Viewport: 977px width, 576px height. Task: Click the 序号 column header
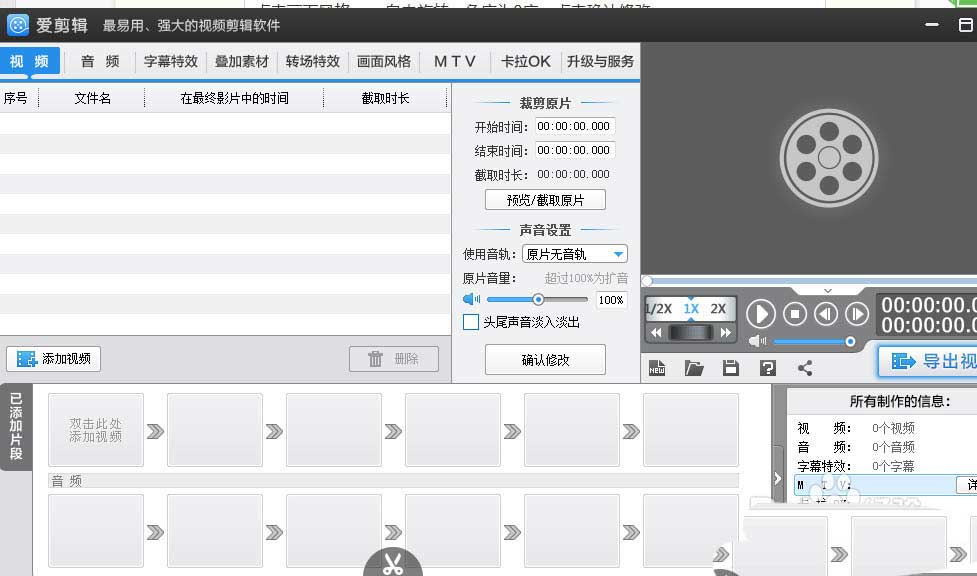16,98
